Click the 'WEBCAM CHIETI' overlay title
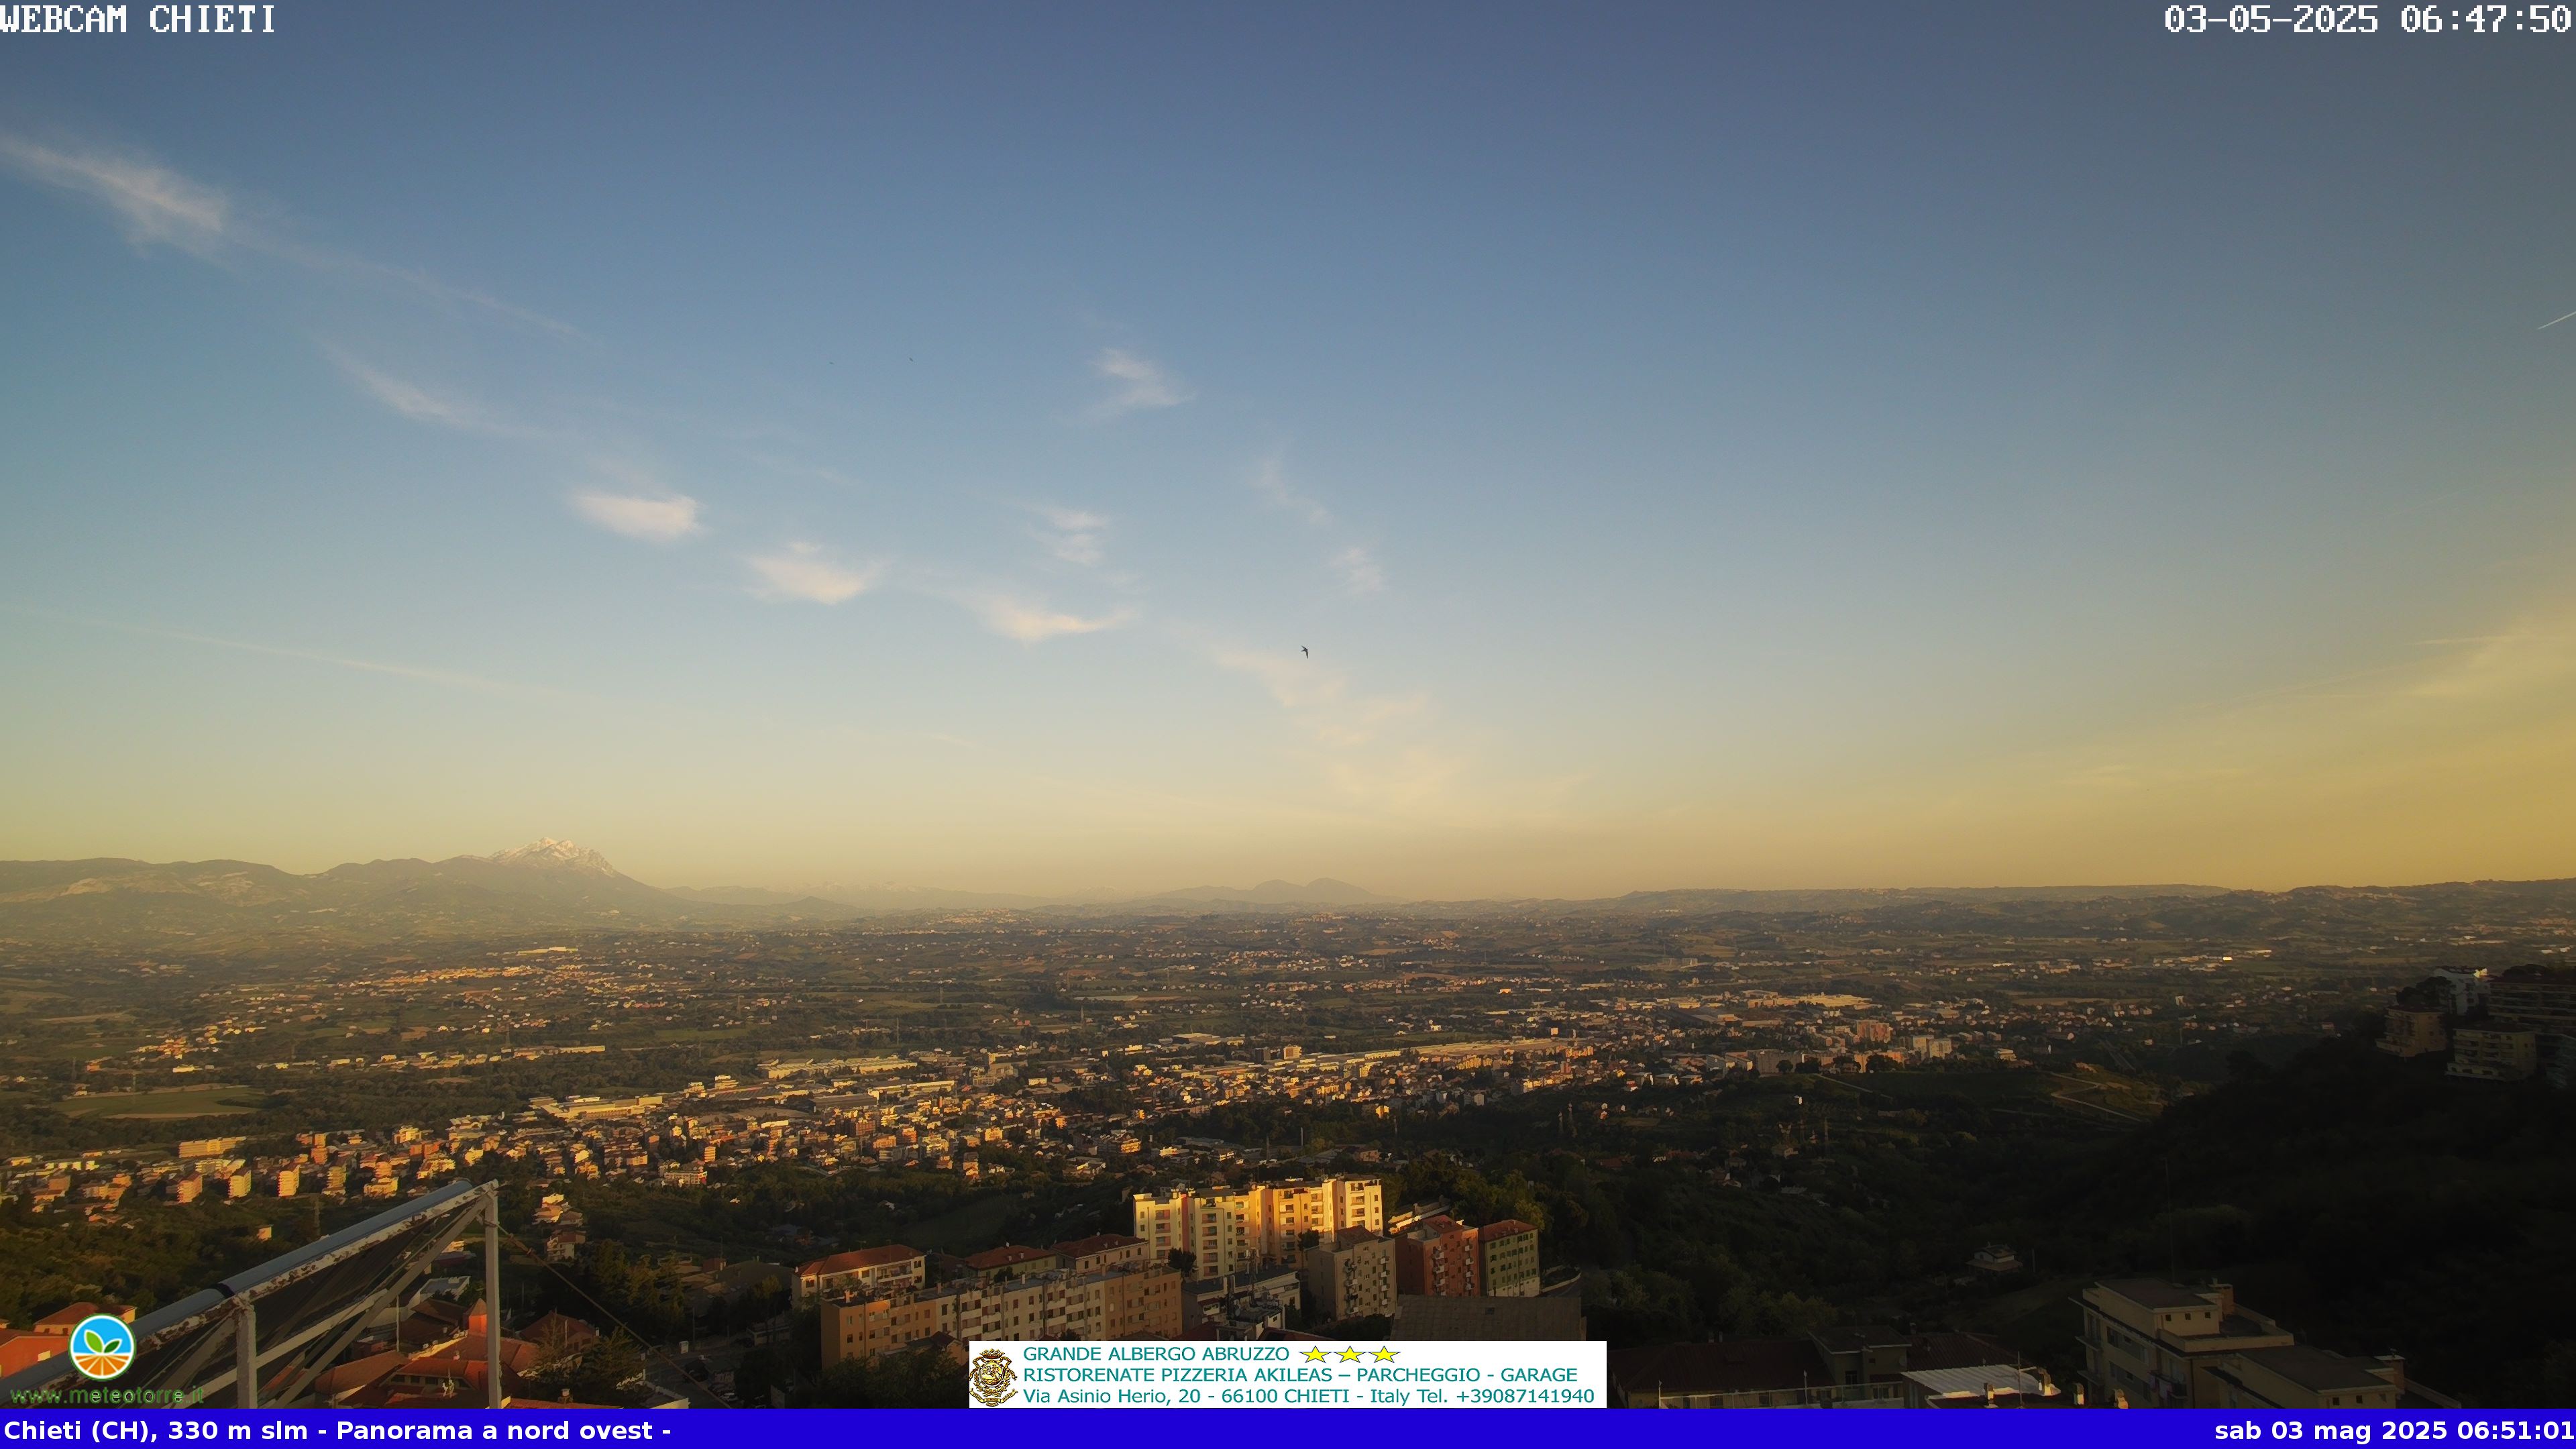 tap(138, 19)
